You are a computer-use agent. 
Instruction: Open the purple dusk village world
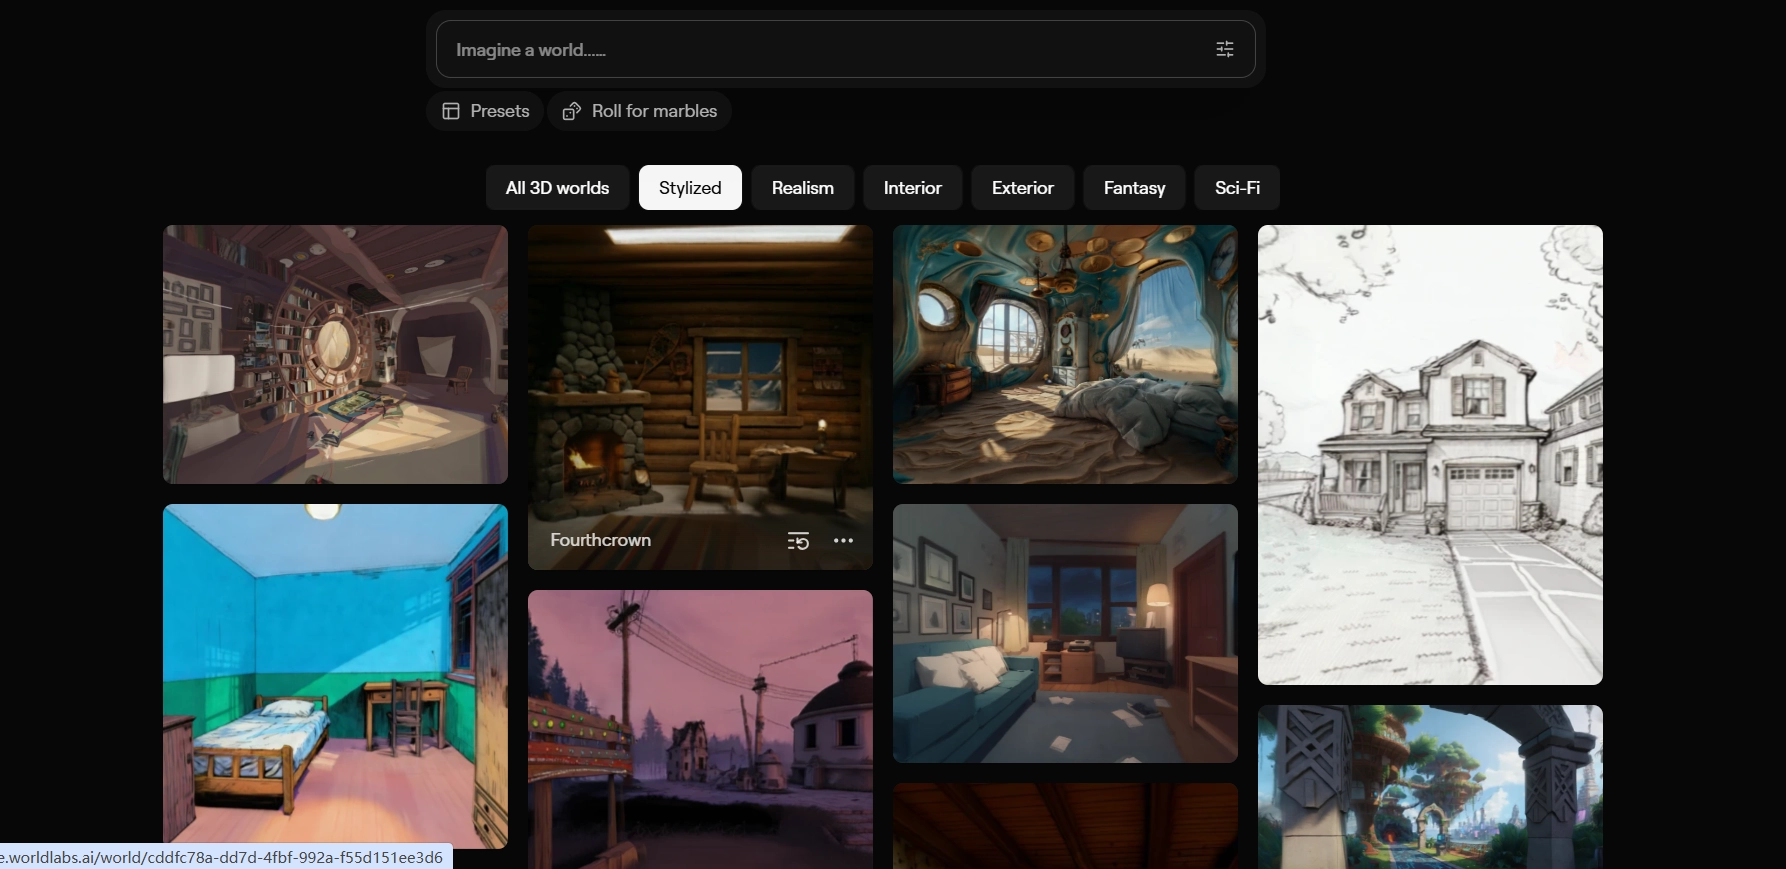point(700,728)
